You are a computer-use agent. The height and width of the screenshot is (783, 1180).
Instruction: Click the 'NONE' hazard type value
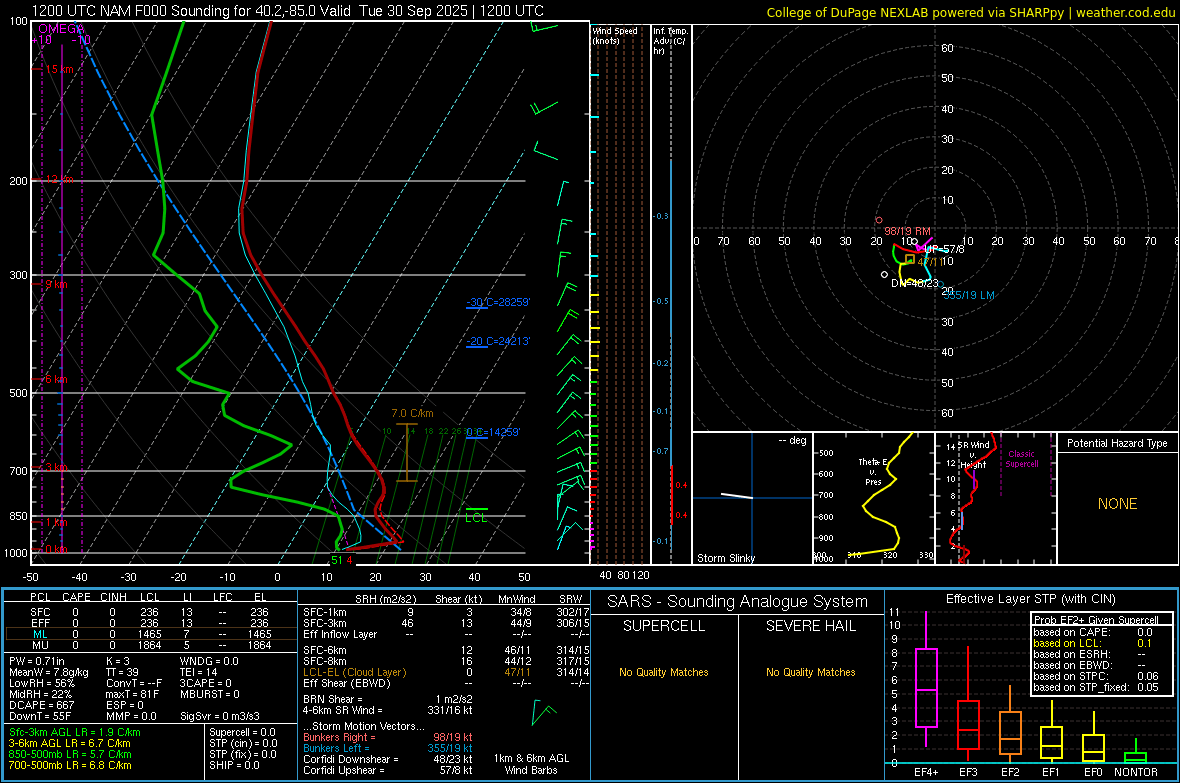point(1117,504)
